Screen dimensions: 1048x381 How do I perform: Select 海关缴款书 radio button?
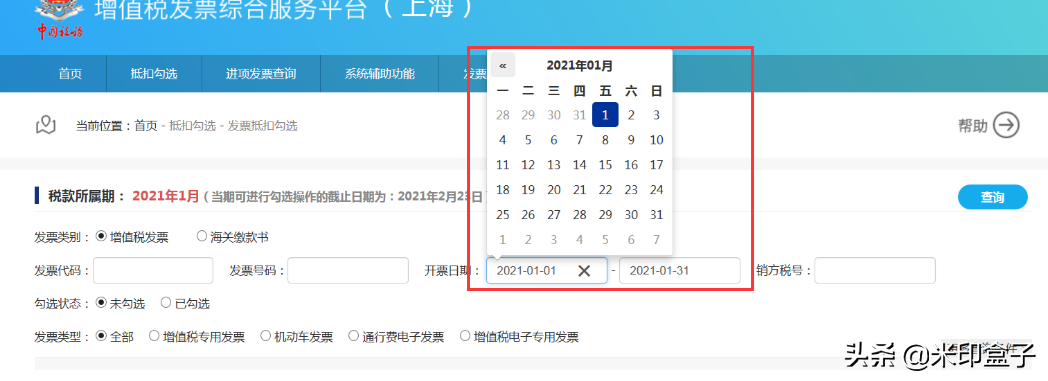point(202,237)
